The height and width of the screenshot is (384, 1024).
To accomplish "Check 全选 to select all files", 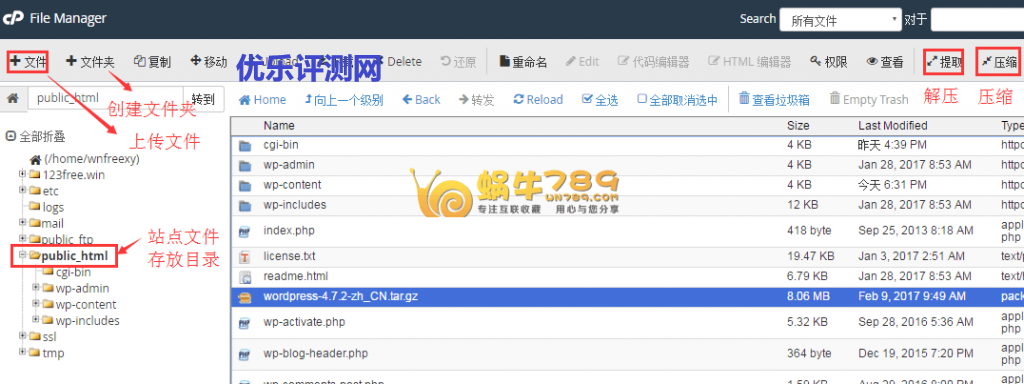I will click(600, 100).
